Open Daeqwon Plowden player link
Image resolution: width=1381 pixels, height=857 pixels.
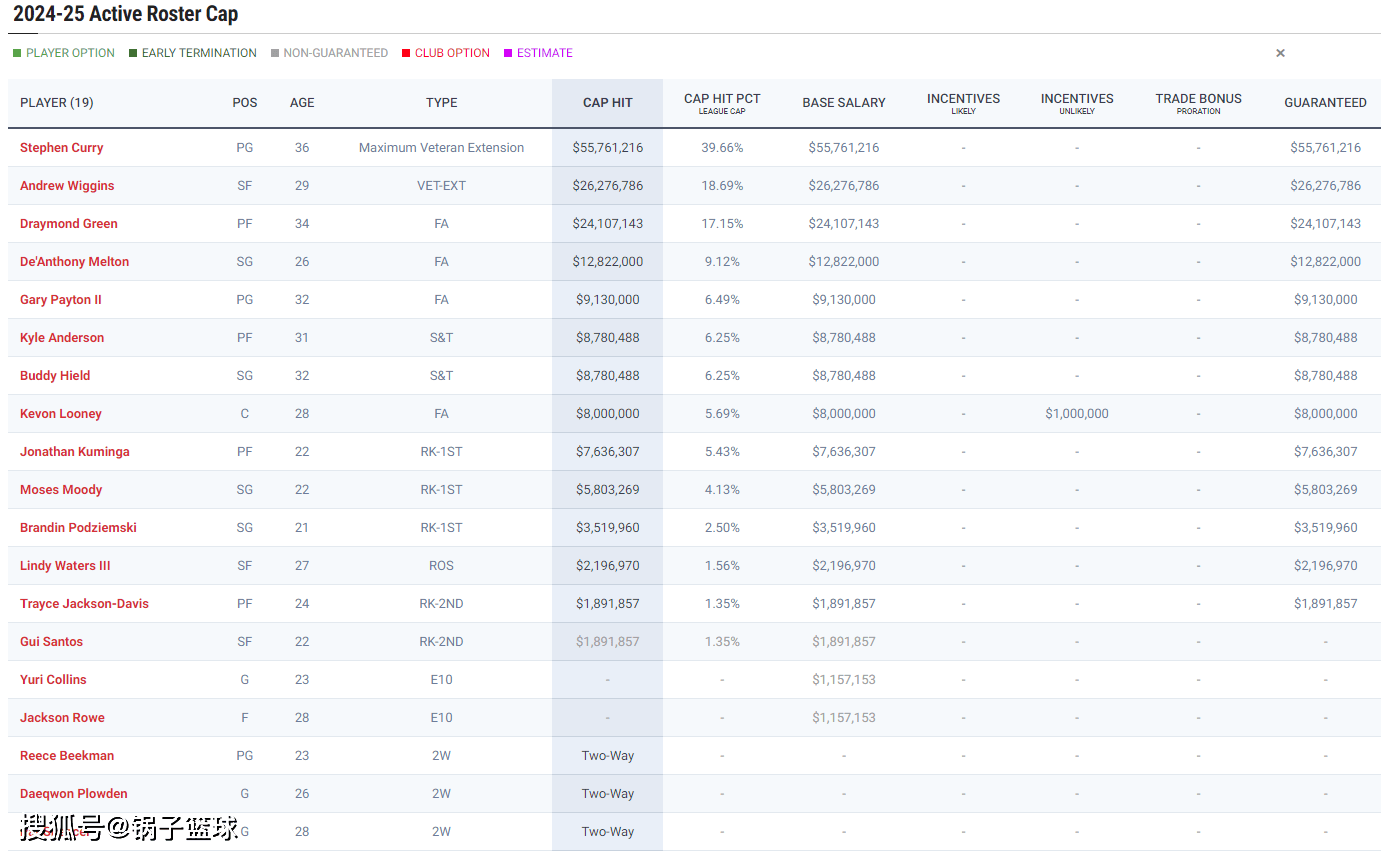[74, 793]
